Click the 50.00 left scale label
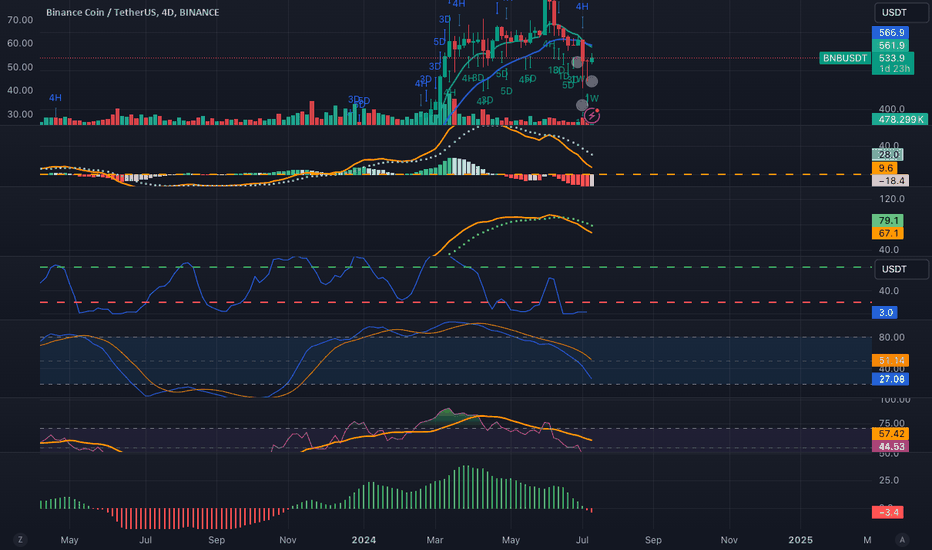This screenshot has width=932, height=550. 20,67
